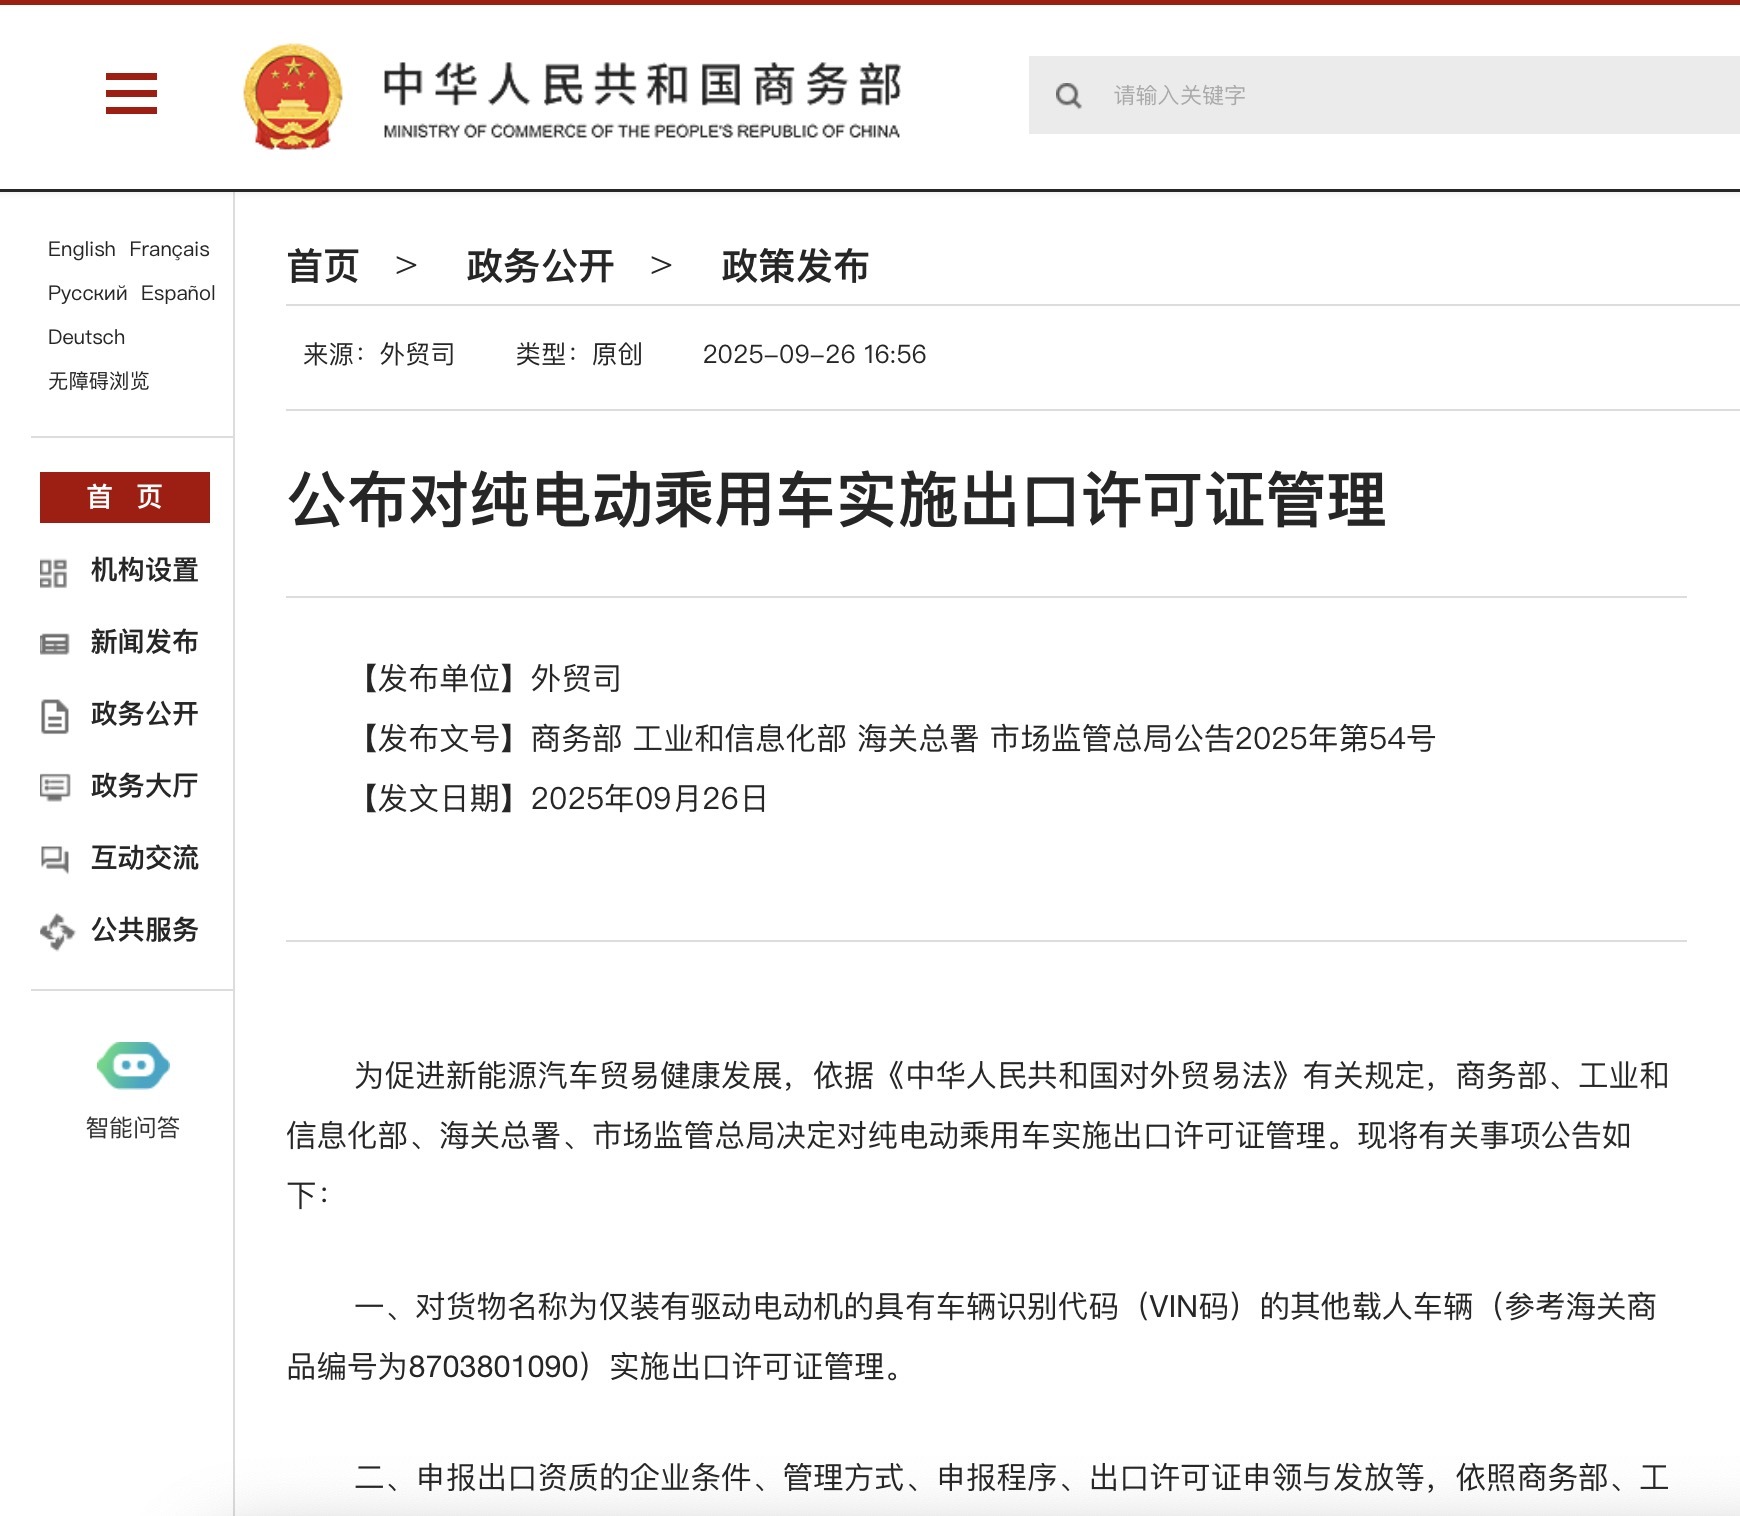The height and width of the screenshot is (1516, 1740).
Task: Click the magnifier search icon
Action: point(1068,96)
